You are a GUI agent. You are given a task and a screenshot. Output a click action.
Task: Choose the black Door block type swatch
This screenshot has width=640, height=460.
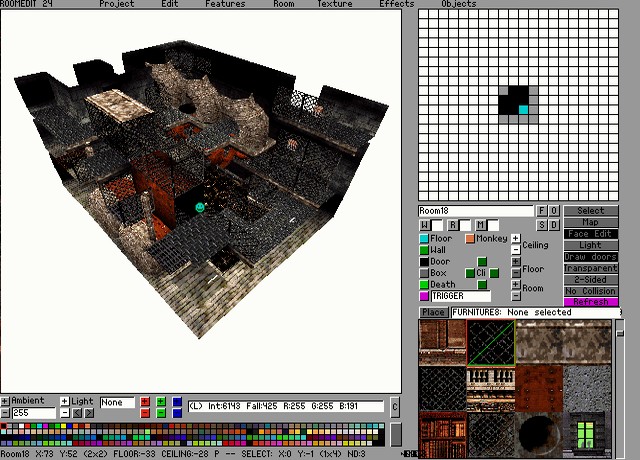pos(423,262)
